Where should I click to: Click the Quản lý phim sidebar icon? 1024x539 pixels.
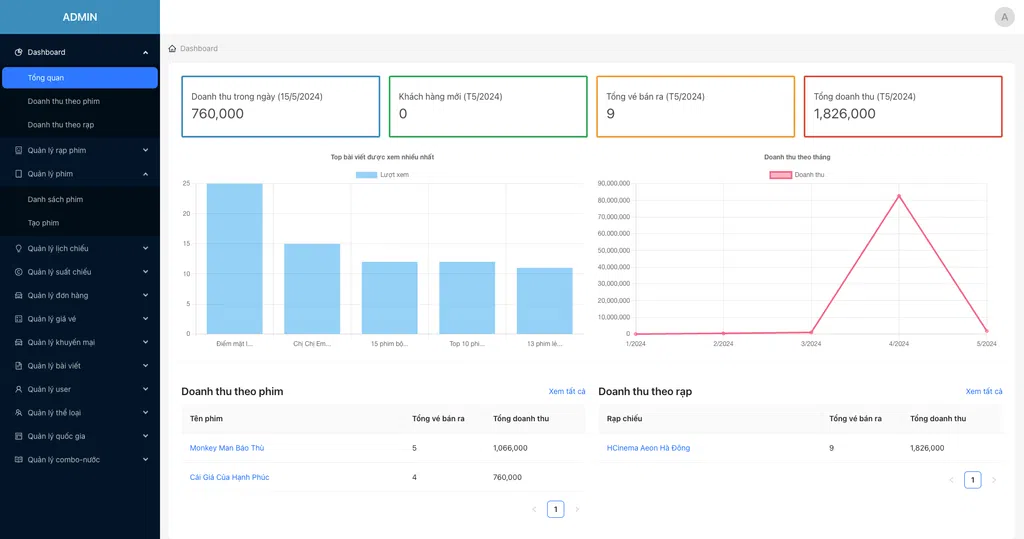(18, 174)
